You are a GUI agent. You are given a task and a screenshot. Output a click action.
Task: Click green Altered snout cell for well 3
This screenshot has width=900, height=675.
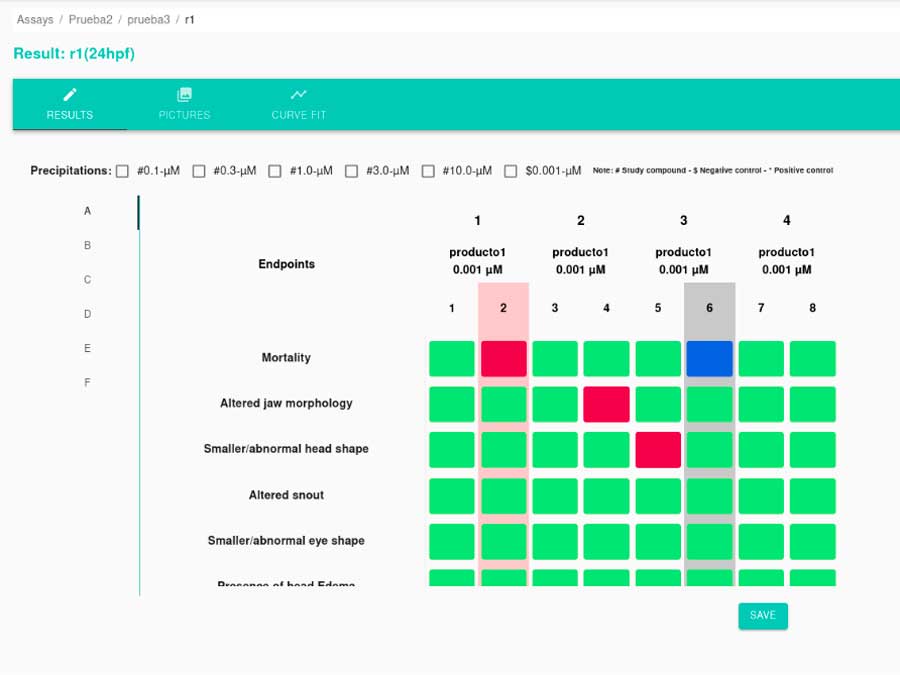click(554, 496)
